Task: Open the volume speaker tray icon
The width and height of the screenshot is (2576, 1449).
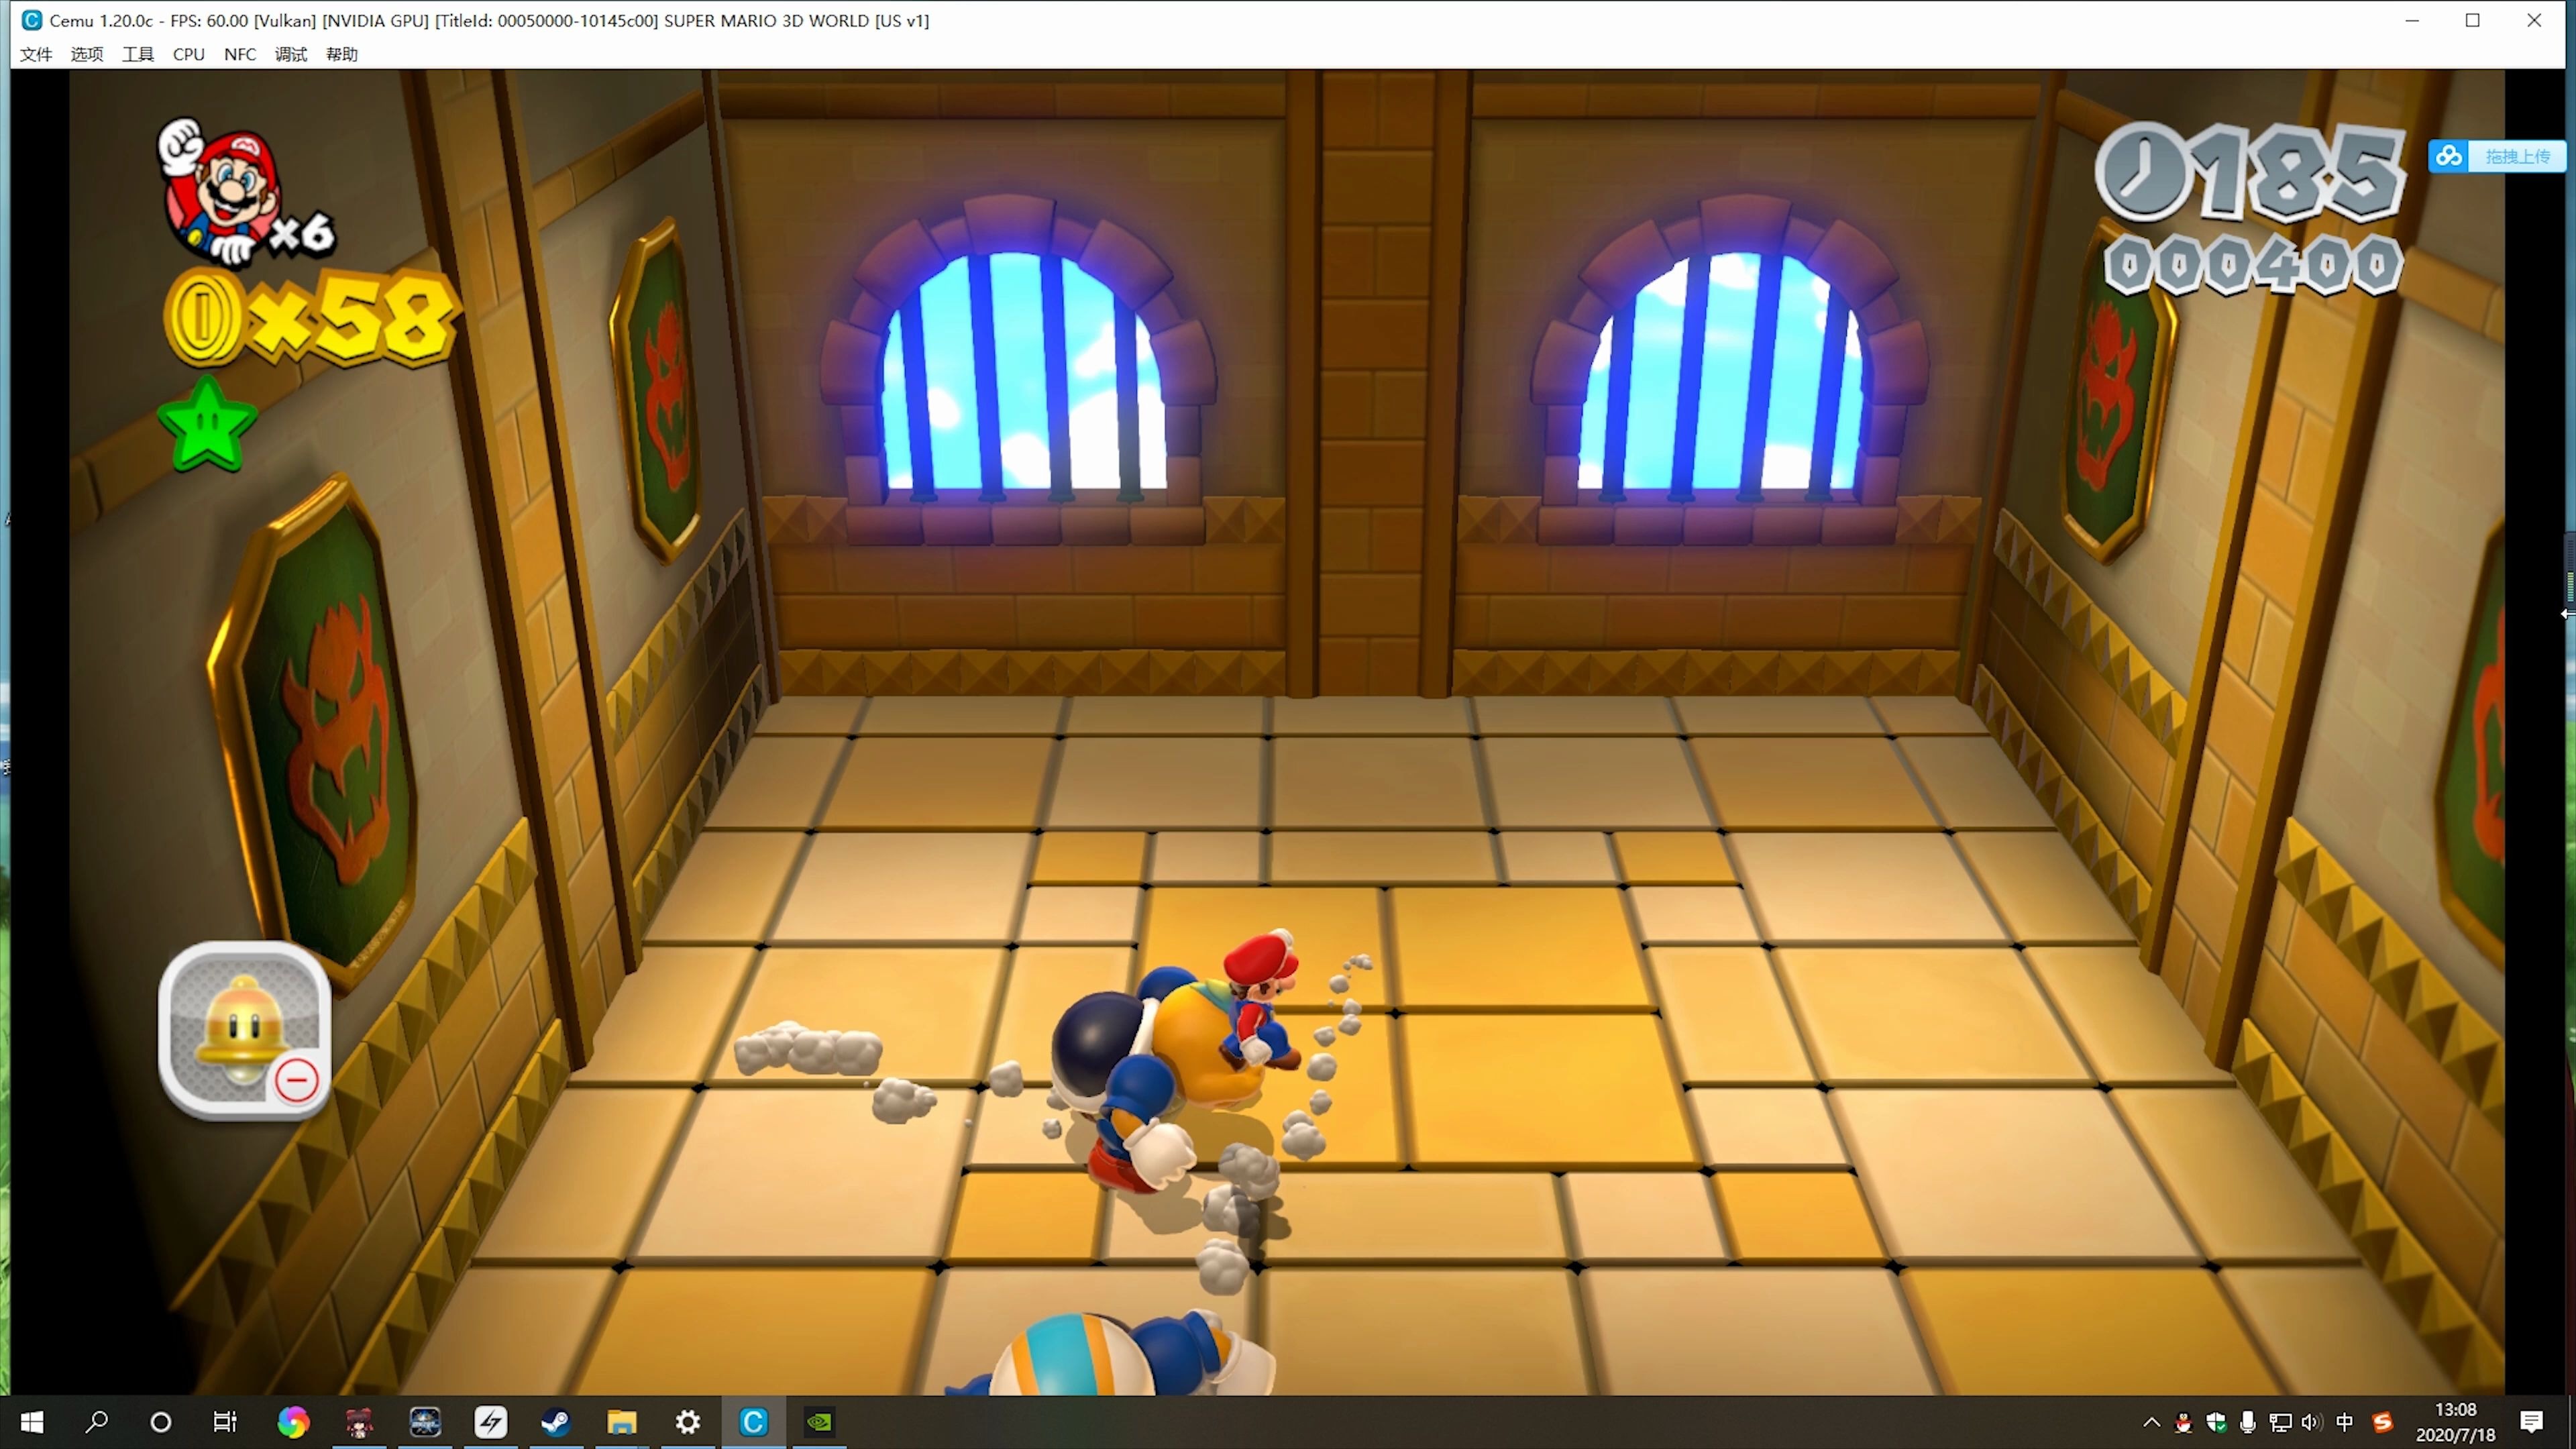Action: 2311,1421
